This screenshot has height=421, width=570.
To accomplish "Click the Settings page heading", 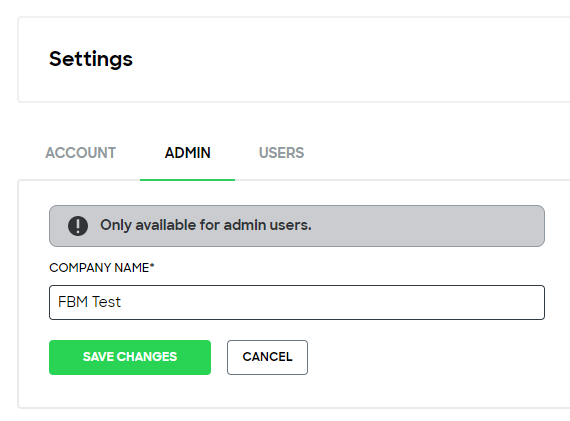I will (x=91, y=59).
